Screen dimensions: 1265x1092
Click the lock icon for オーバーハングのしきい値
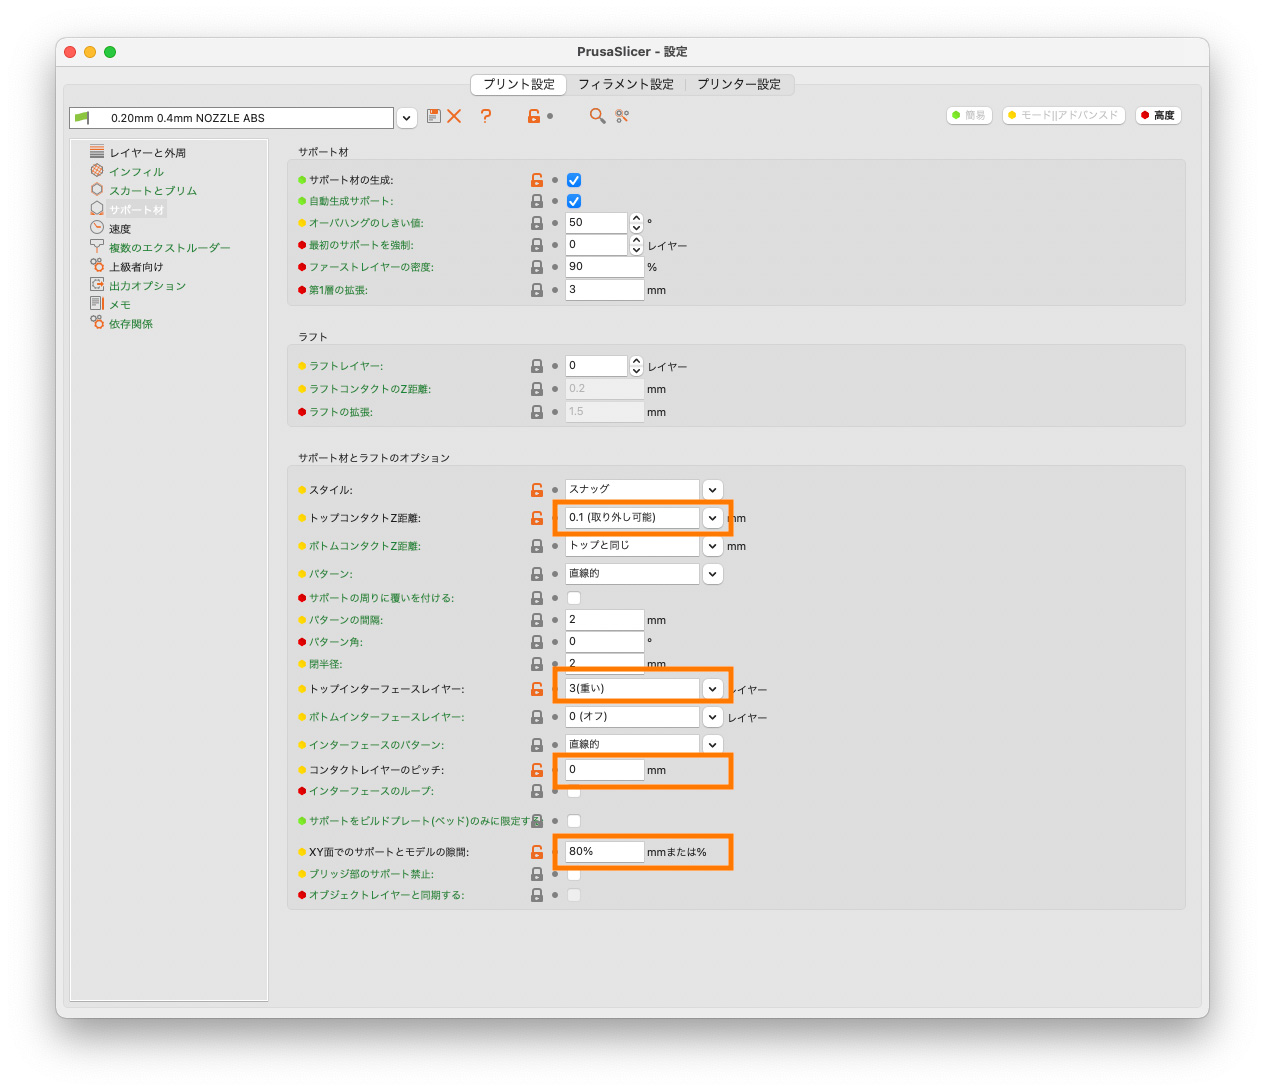coord(537,223)
